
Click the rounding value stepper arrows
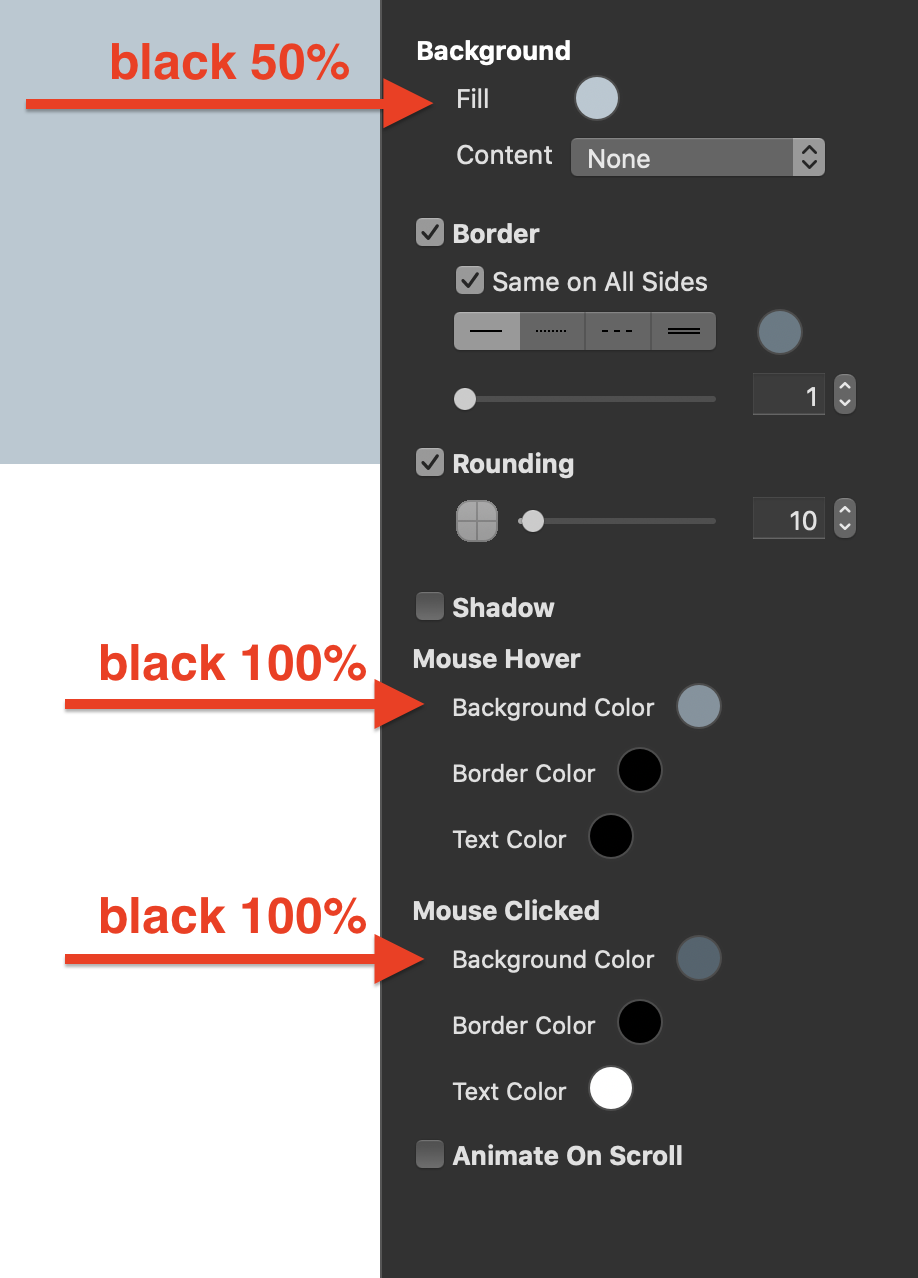coord(845,518)
